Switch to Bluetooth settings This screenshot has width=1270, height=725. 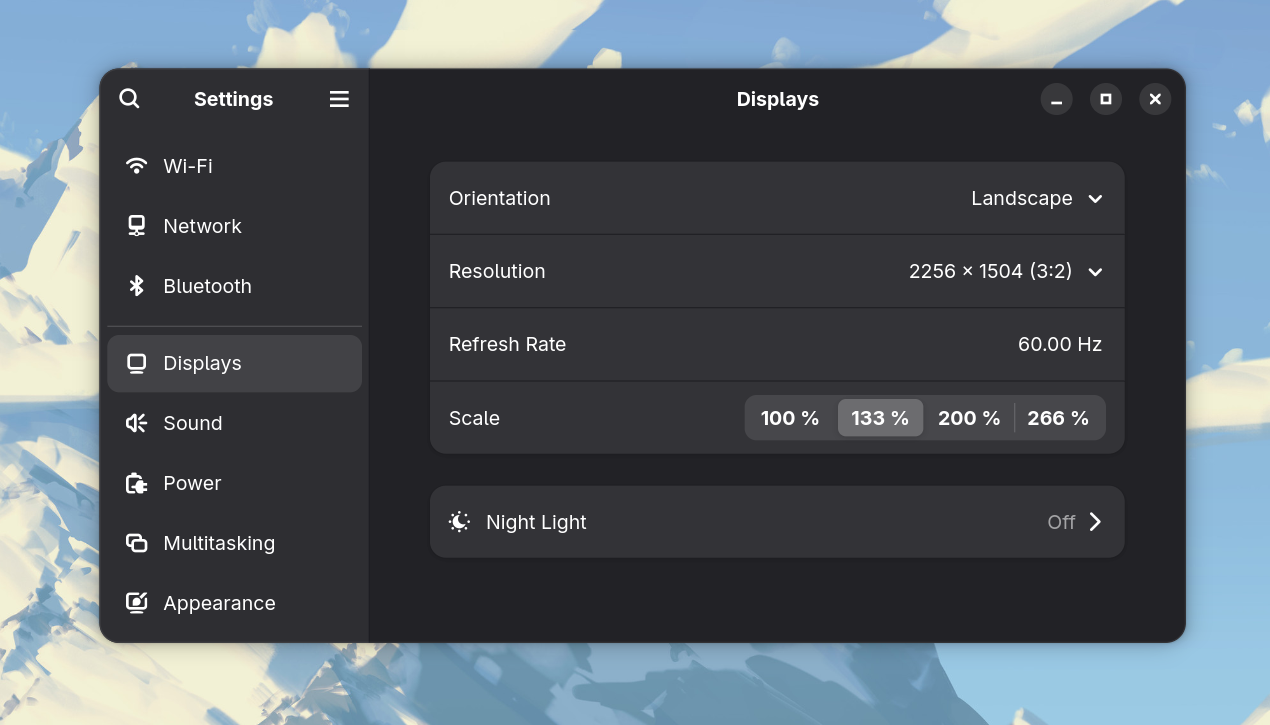pos(235,286)
